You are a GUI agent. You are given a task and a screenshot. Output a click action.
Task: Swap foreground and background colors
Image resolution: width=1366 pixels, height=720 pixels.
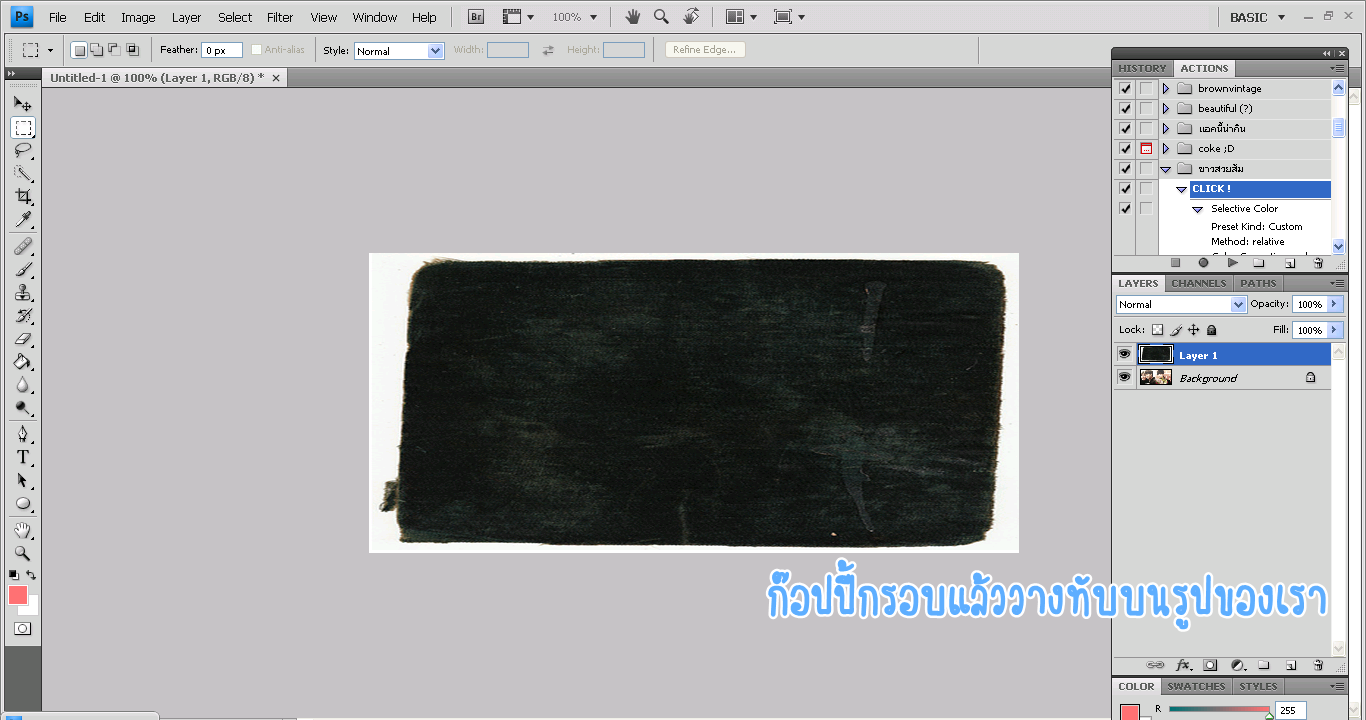click(31, 575)
